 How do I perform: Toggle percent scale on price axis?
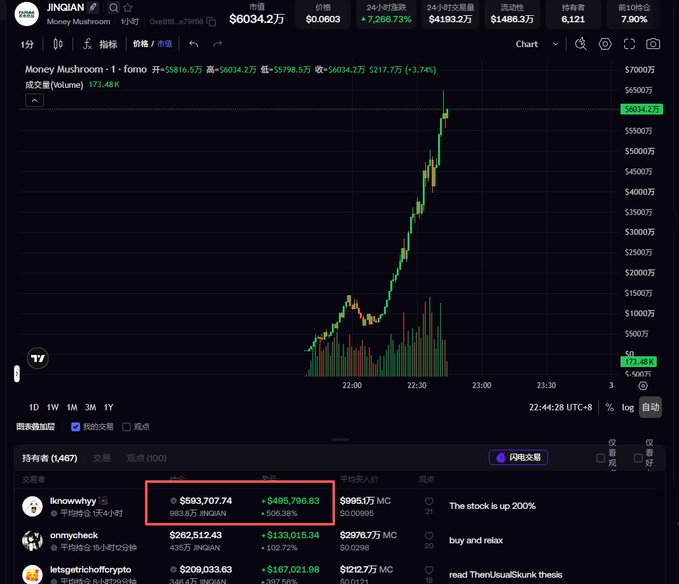[x=609, y=407]
